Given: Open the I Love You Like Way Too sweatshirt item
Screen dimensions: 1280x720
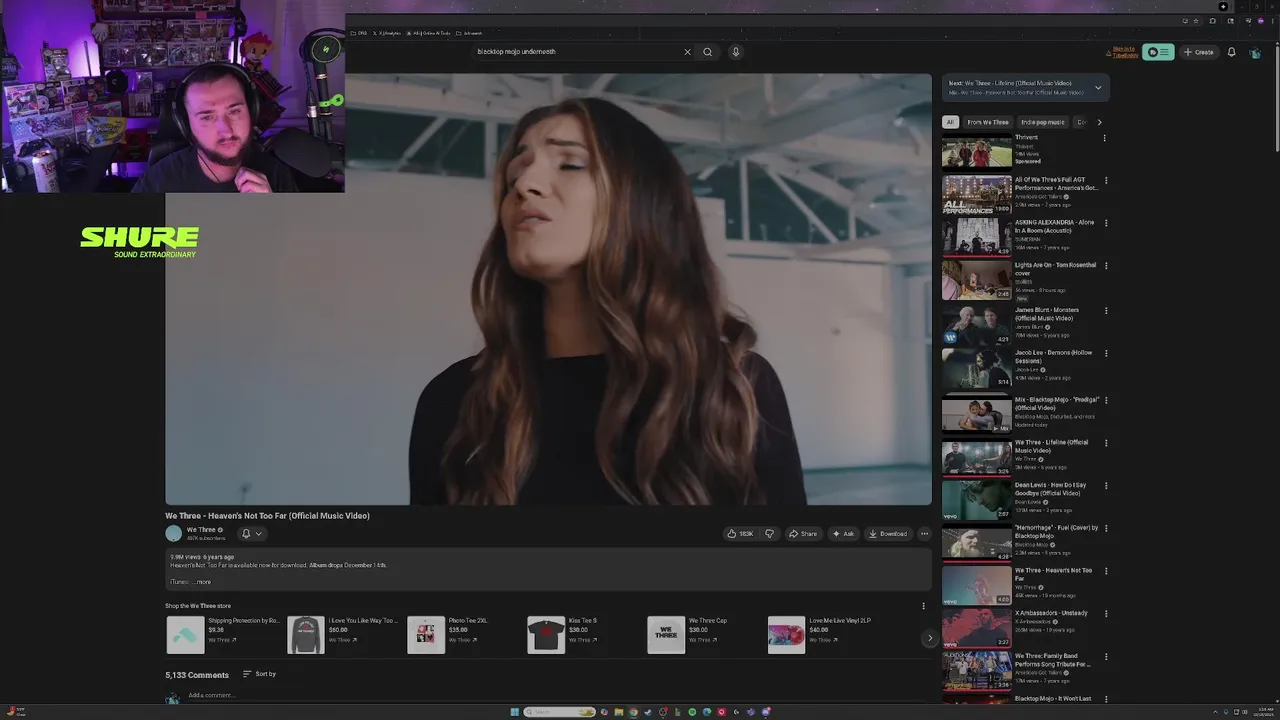Looking at the screenshot, I should 343,635.
